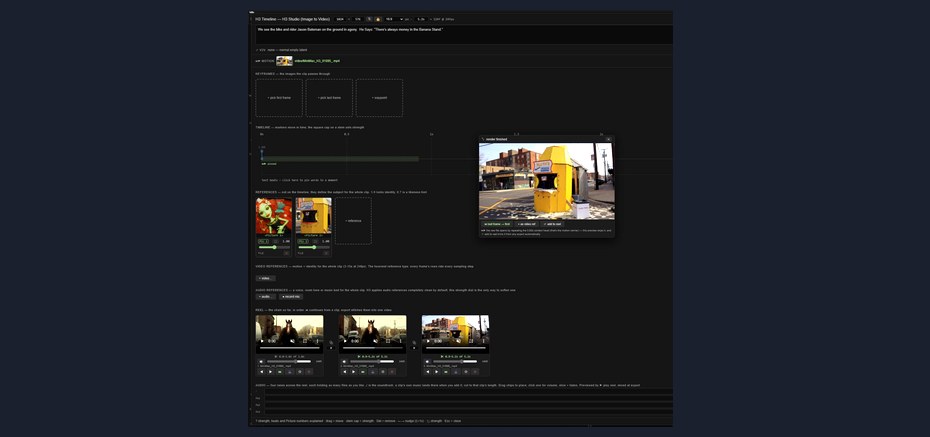This screenshot has width=930, height=437.
Task: Click the prompt text box about Jason Bateman
Action: click(x=464, y=34)
